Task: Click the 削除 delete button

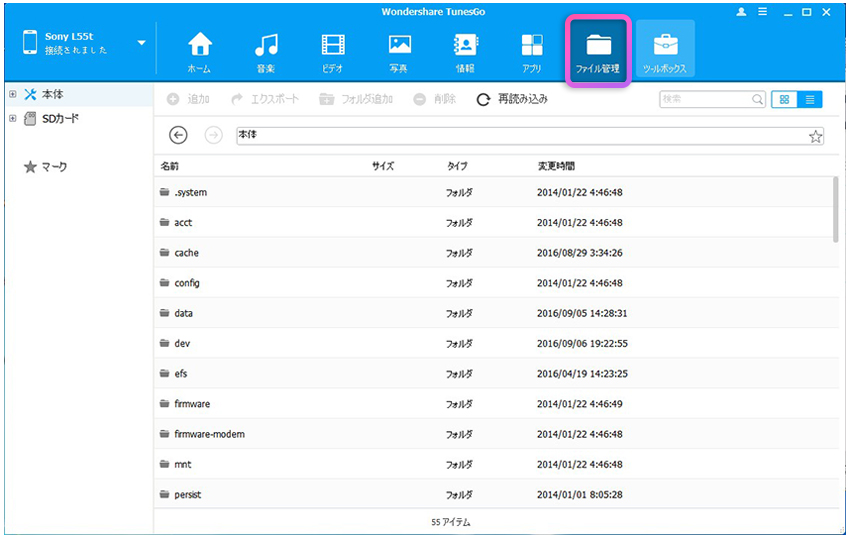Action: tap(435, 99)
